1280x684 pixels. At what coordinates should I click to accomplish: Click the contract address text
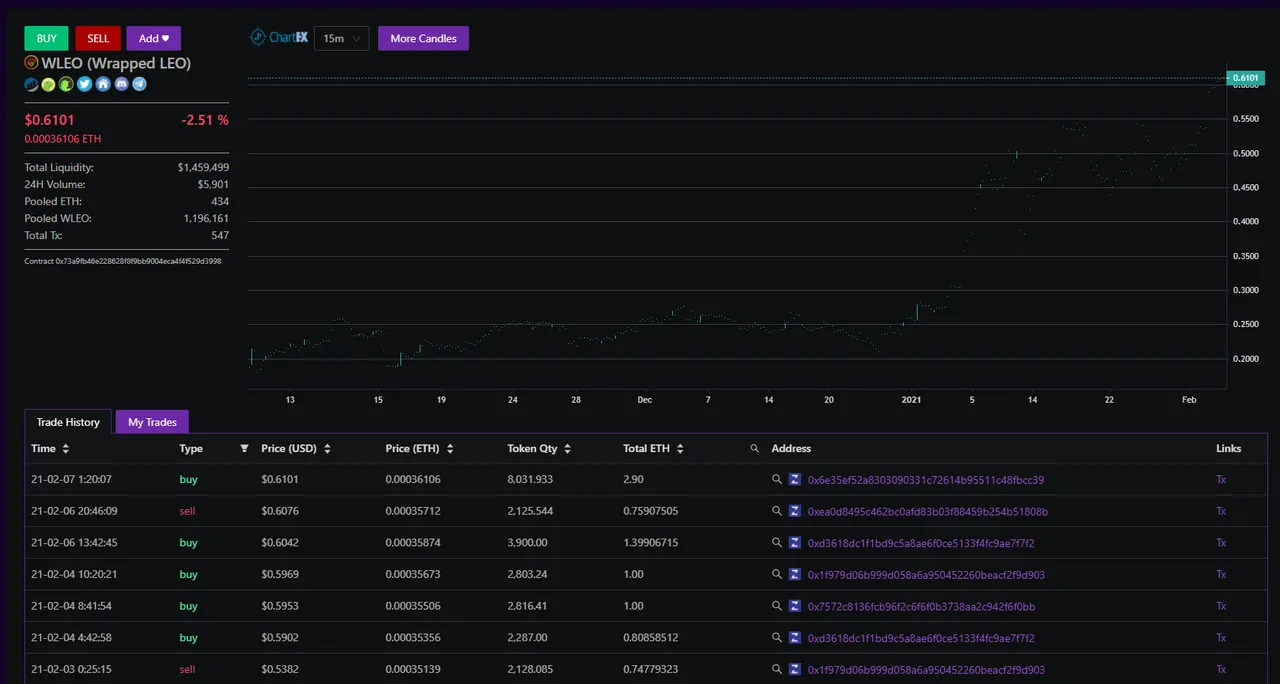(123, 261)
